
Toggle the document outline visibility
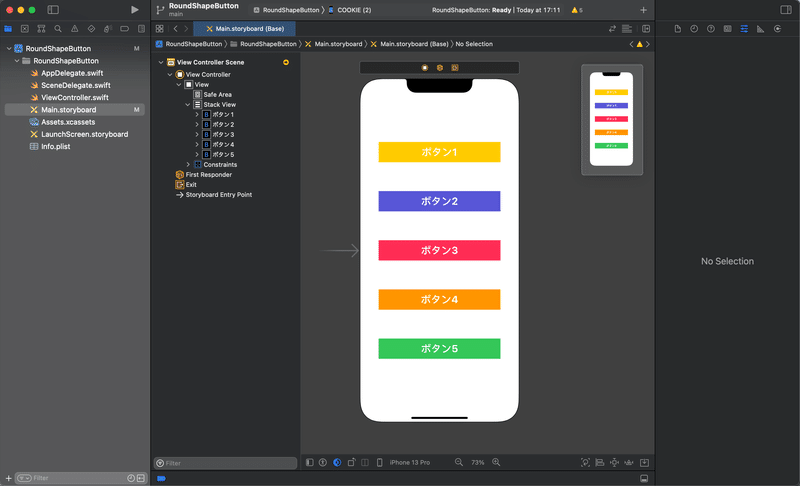[x=310, y=463]
